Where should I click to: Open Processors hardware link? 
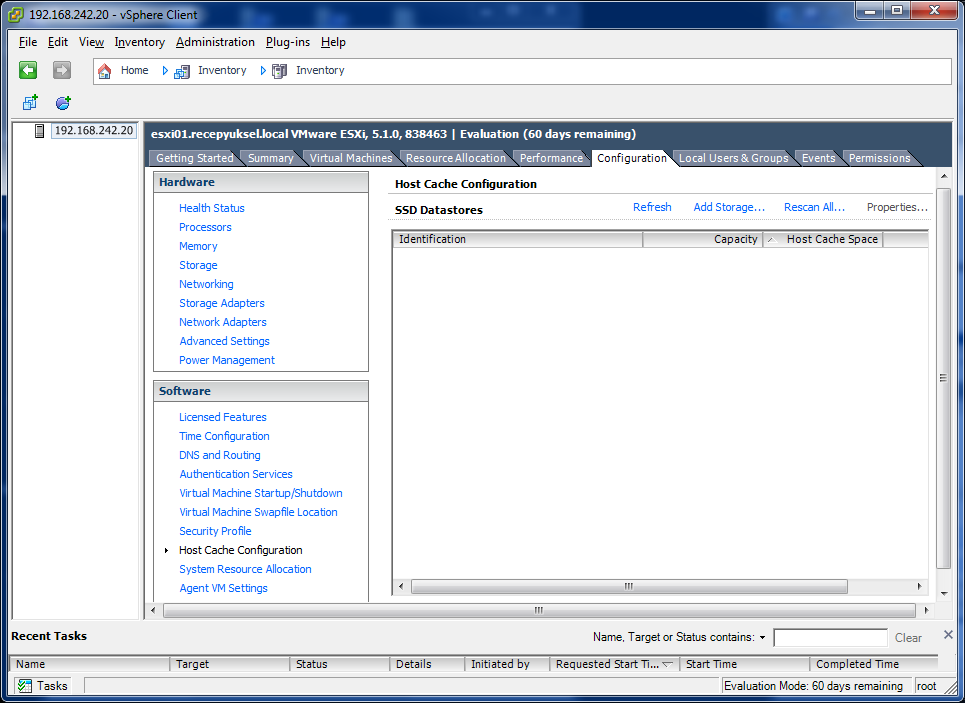pos(205,227)
